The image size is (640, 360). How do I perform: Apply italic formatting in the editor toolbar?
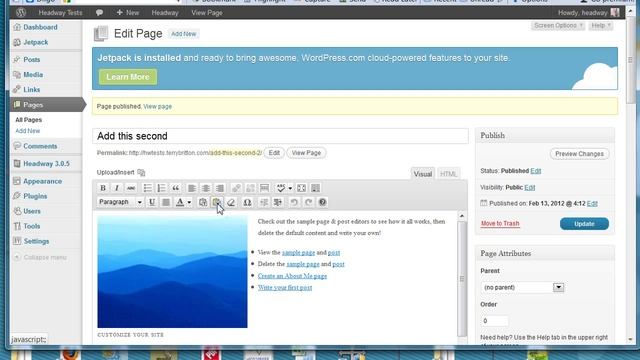tap(117, 188)
